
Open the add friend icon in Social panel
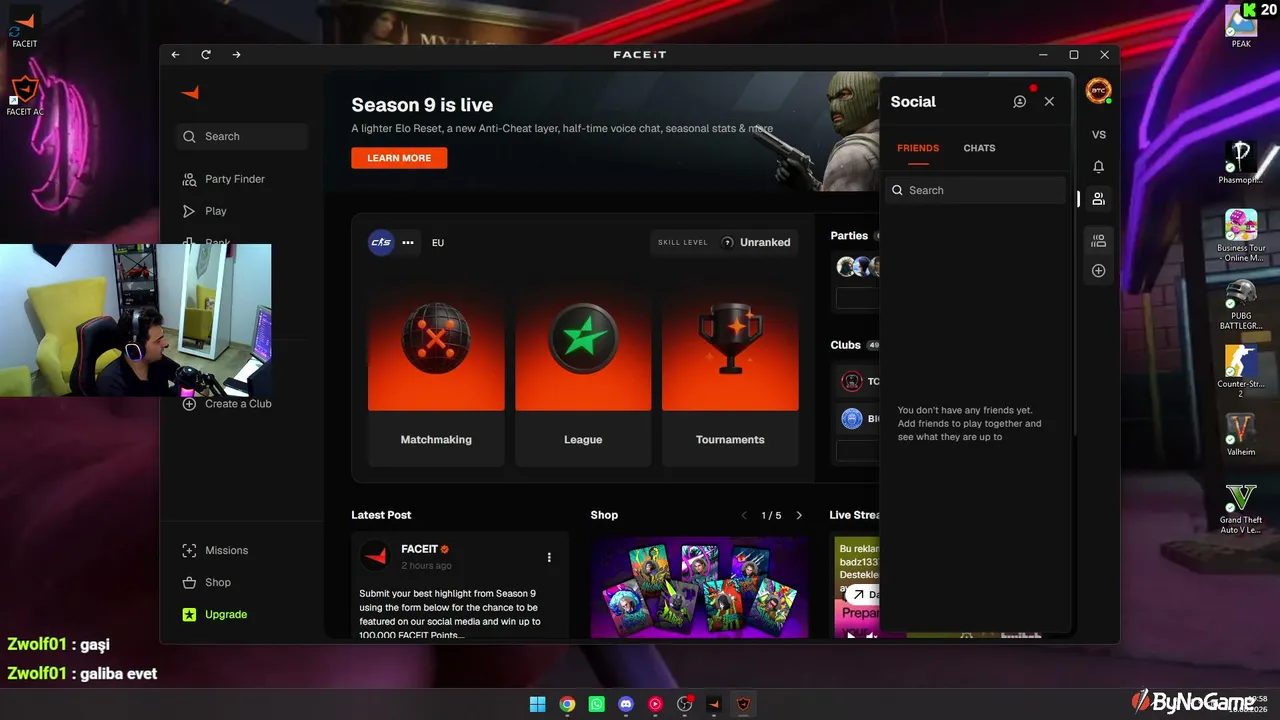[1019, 102]
